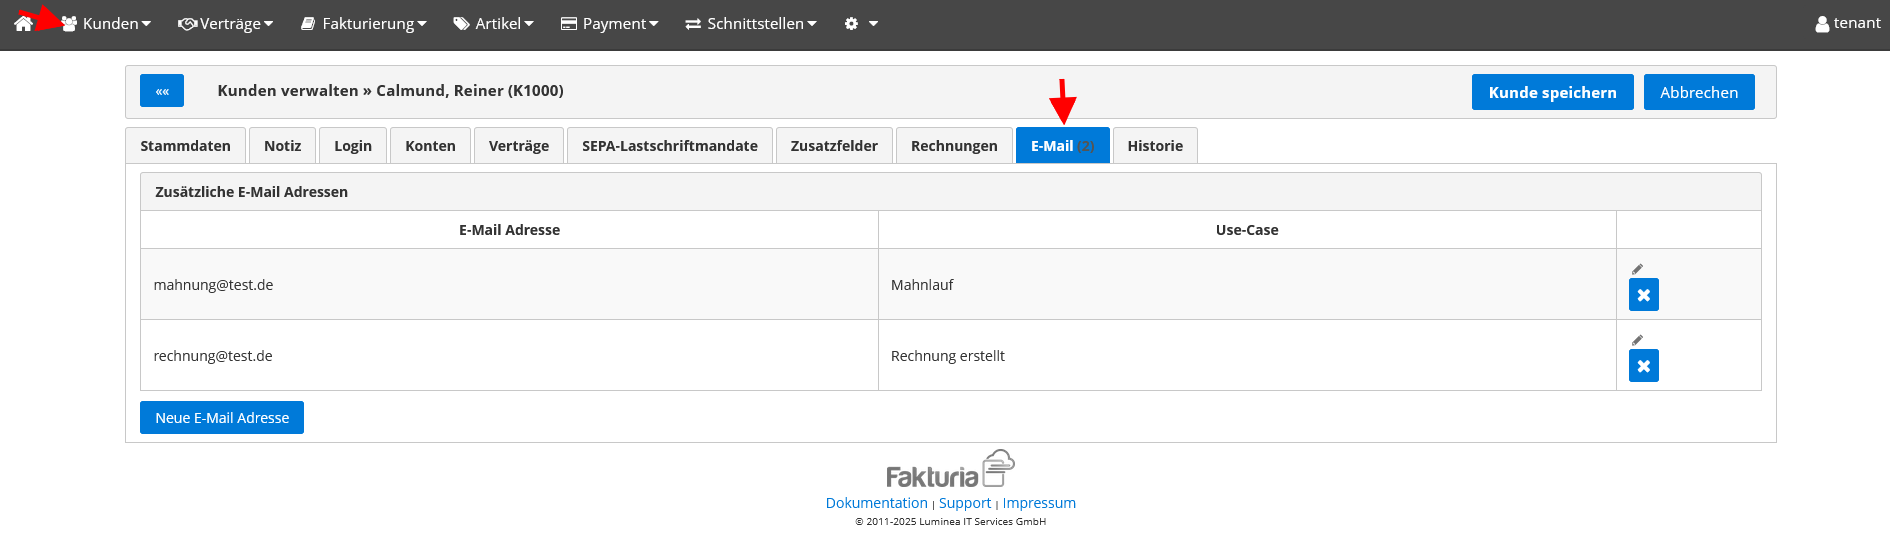Open the Dokumentation footer link
Image resolution: width=1890 pixels, height=538 pixels.
876,503
